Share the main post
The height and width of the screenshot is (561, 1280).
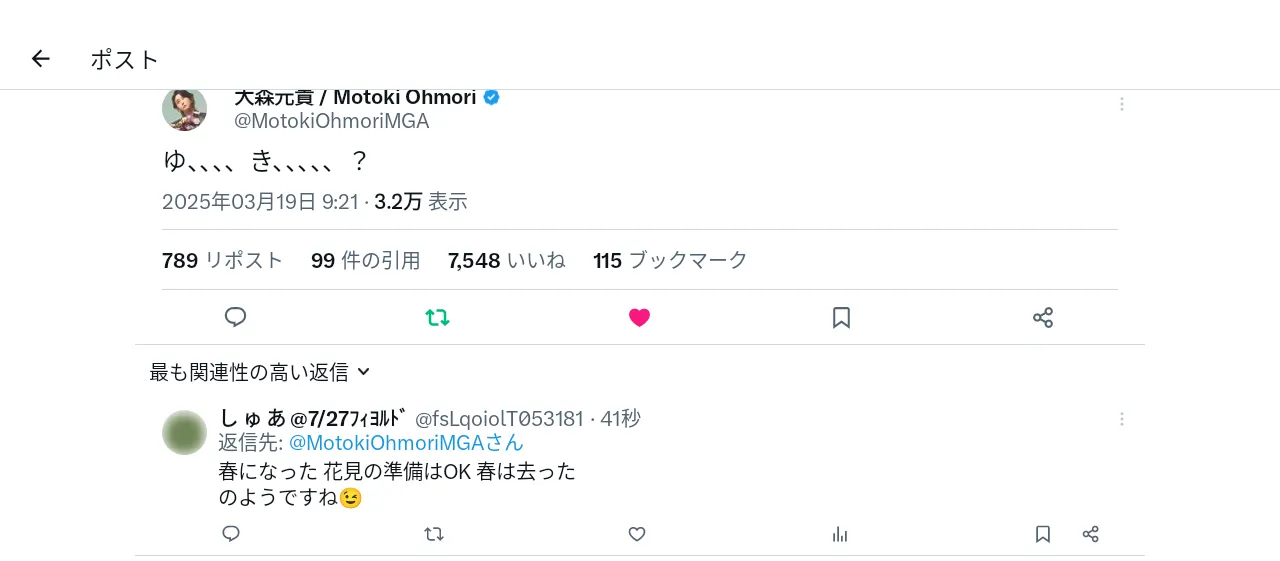(1043, 318)
